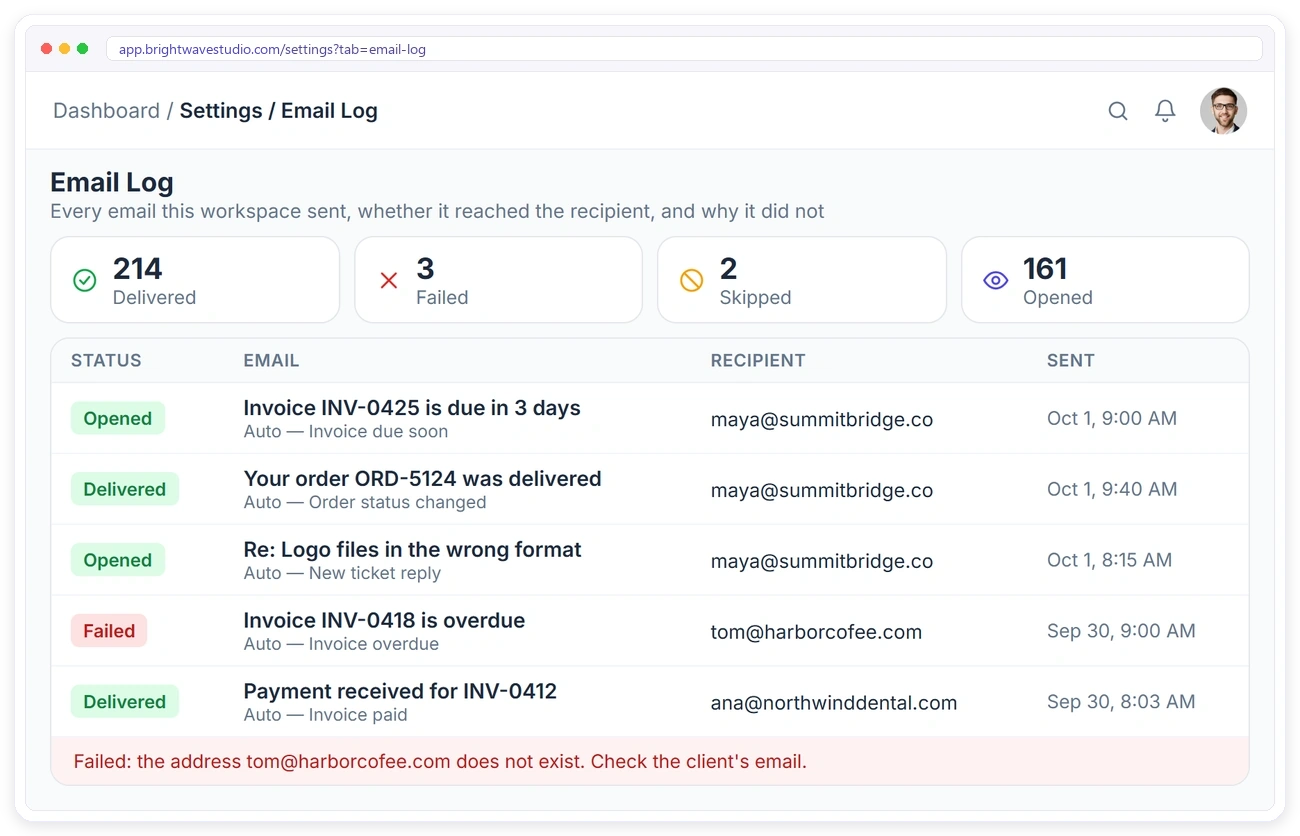
Task: Click the browser address bar
Action: [684, 49]
